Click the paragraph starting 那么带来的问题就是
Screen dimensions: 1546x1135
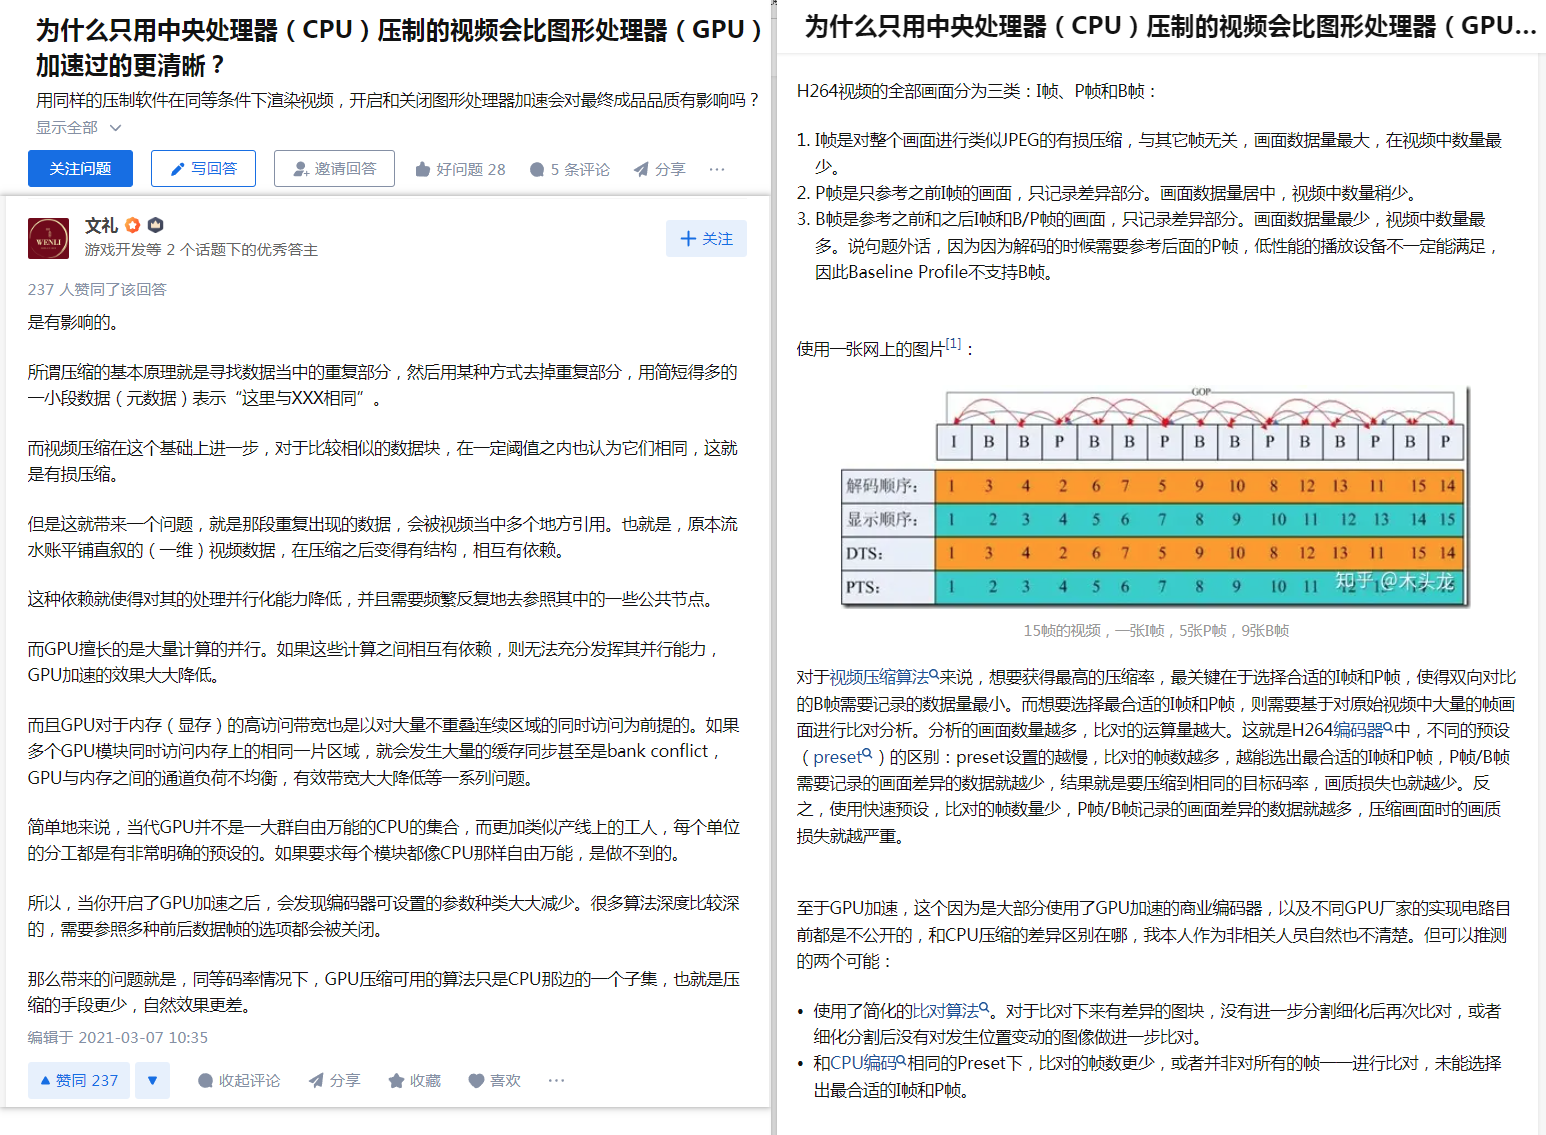383,992
